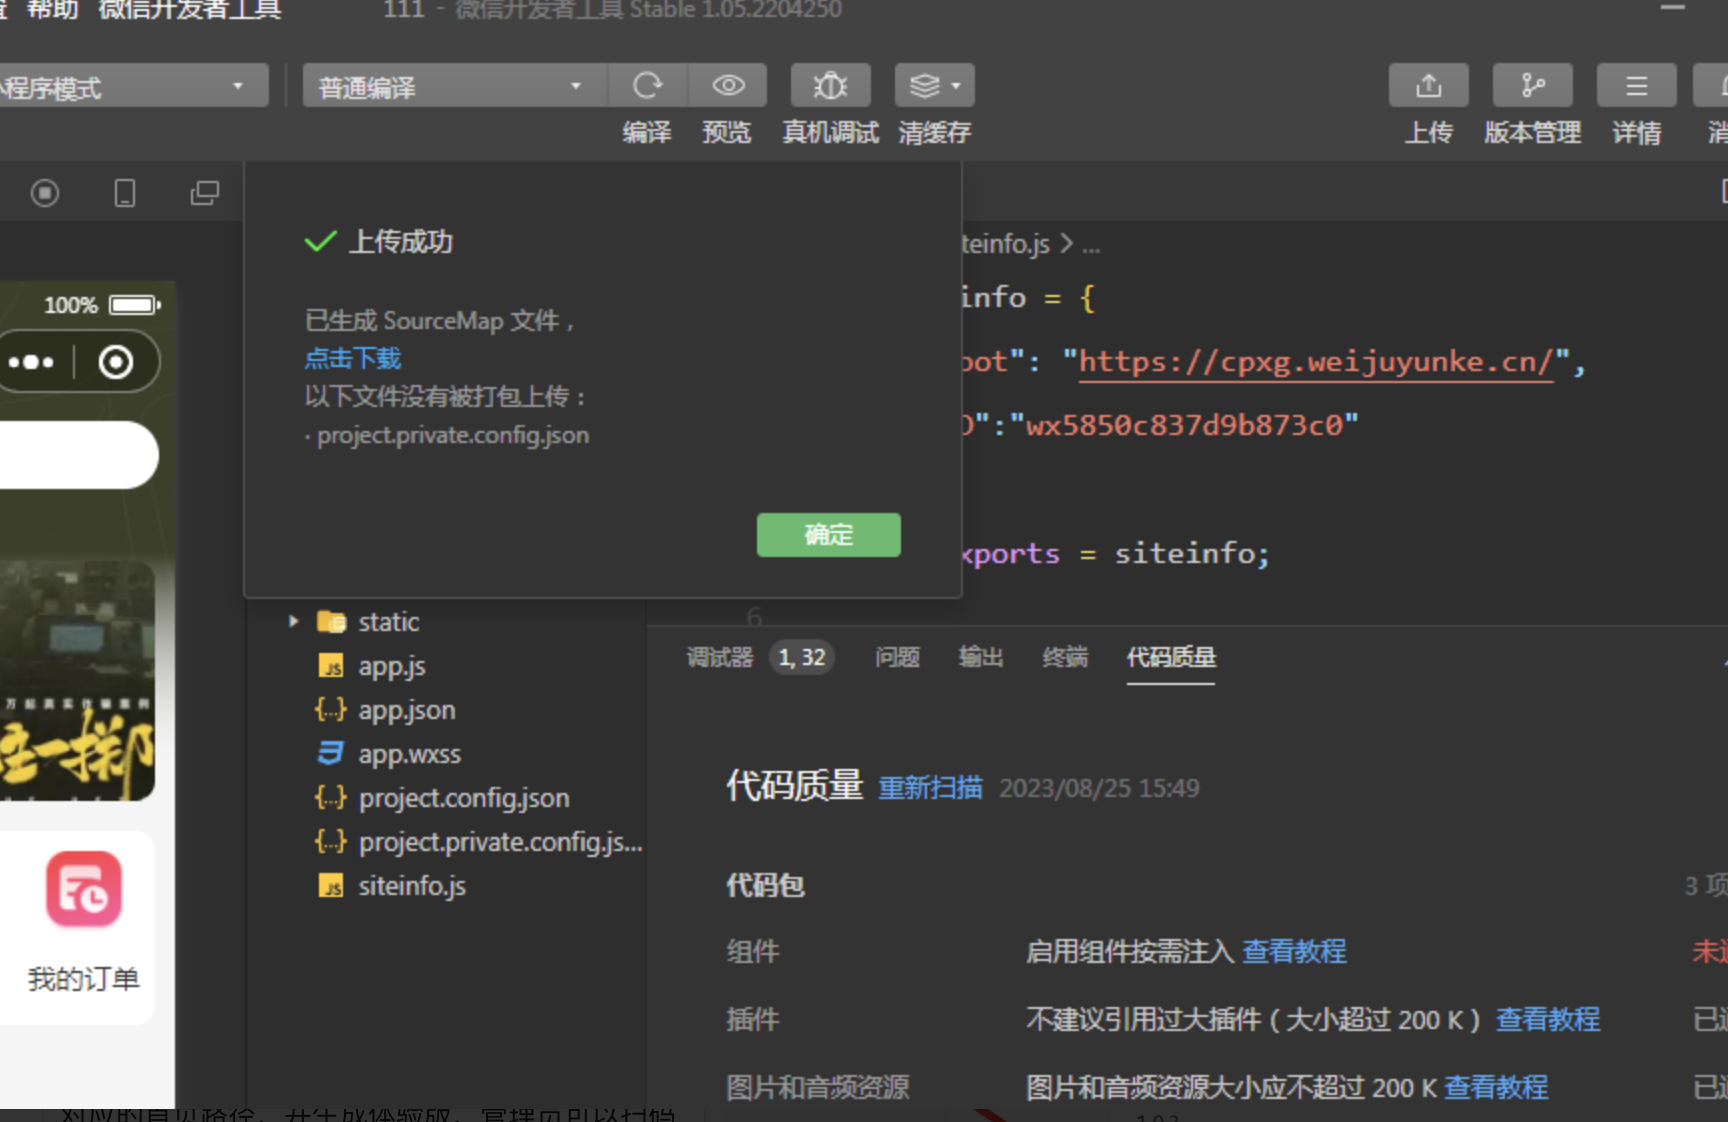Click 确定 to close upload success dialog
The image size is (1728, 1122).
[x=828, y=535]
